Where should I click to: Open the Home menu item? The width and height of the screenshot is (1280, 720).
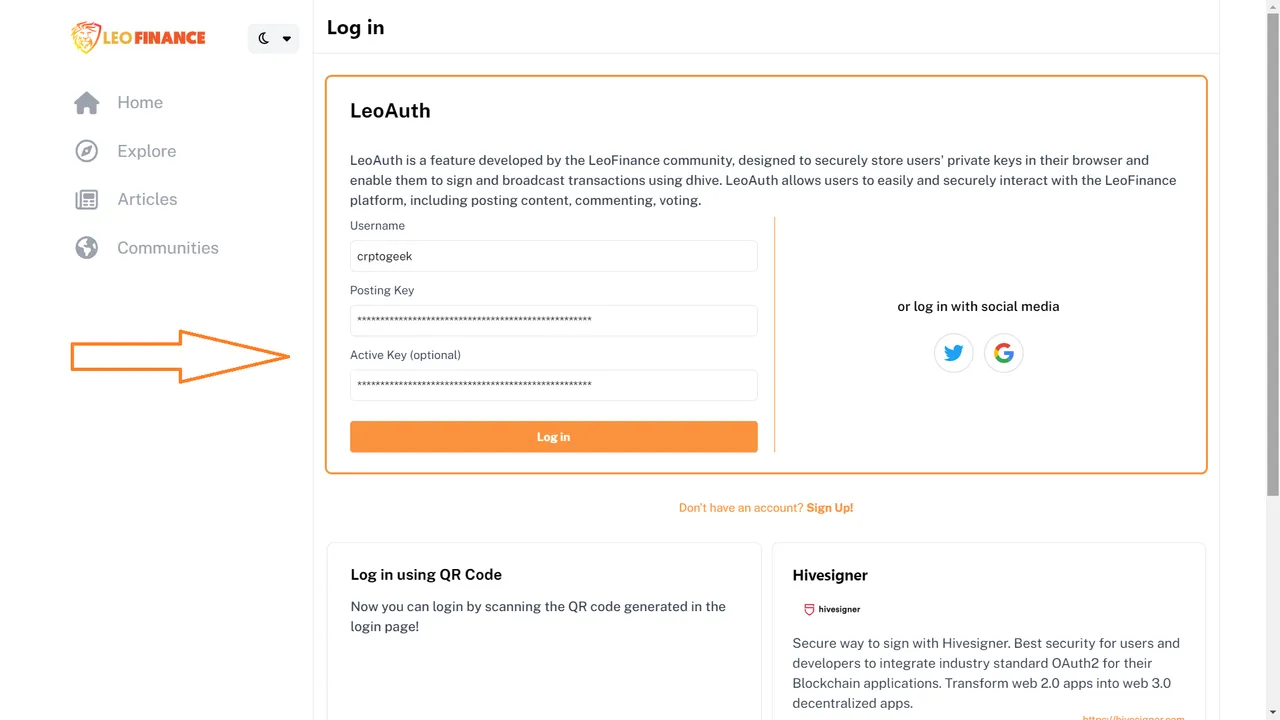tap(140, 102)
